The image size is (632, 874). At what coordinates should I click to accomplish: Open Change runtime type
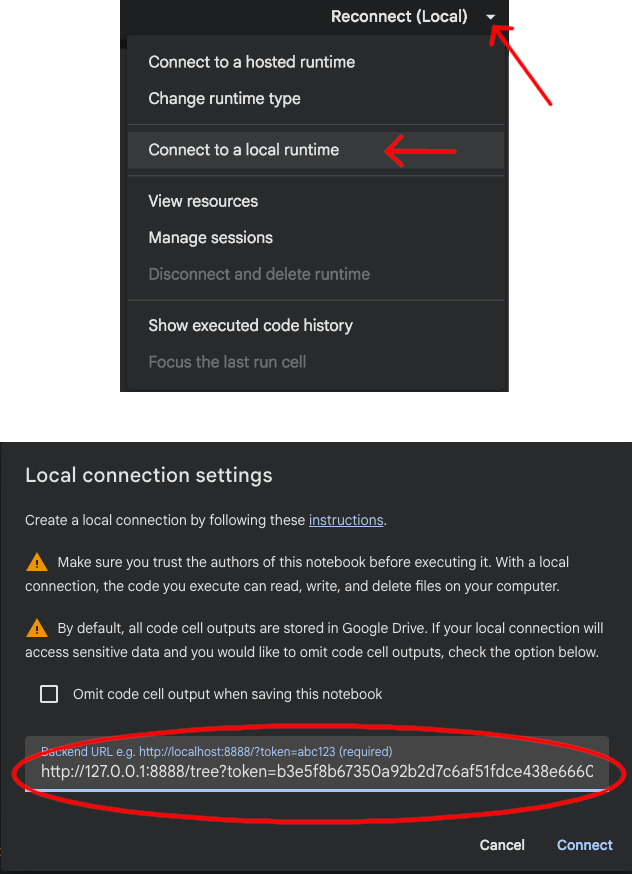[x=228, y=98]
